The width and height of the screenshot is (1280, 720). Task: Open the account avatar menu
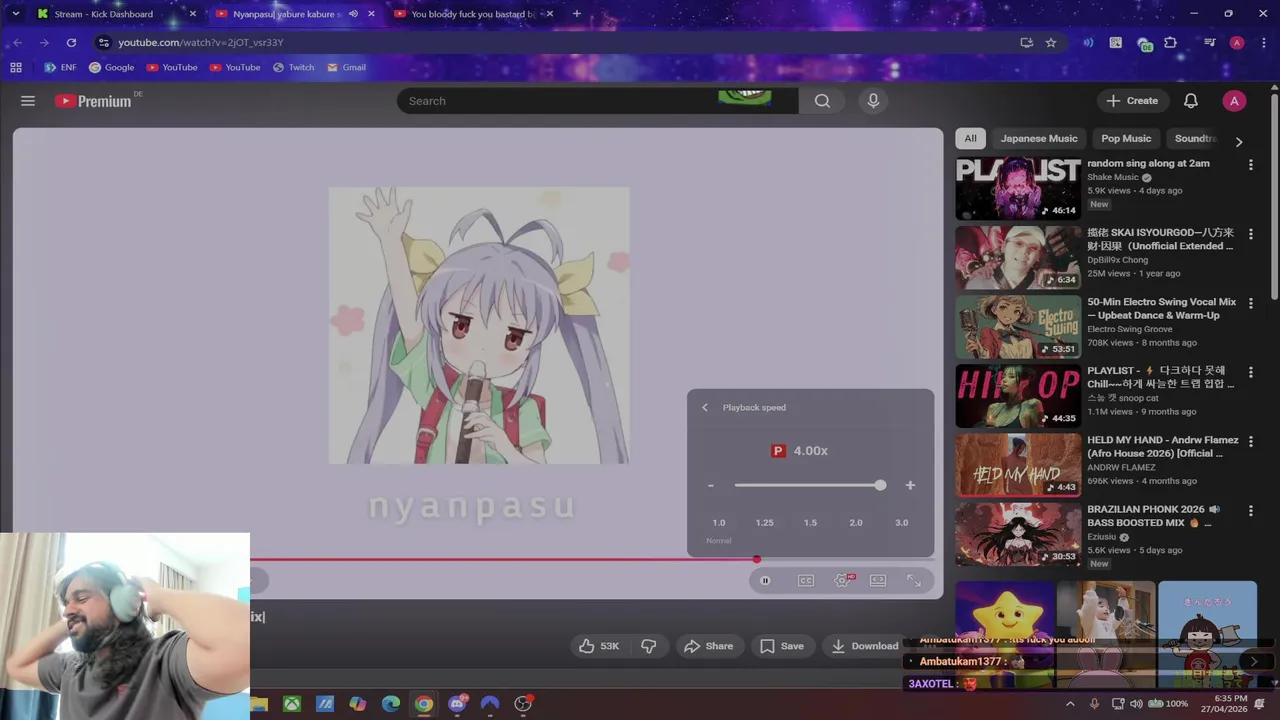1234,101
